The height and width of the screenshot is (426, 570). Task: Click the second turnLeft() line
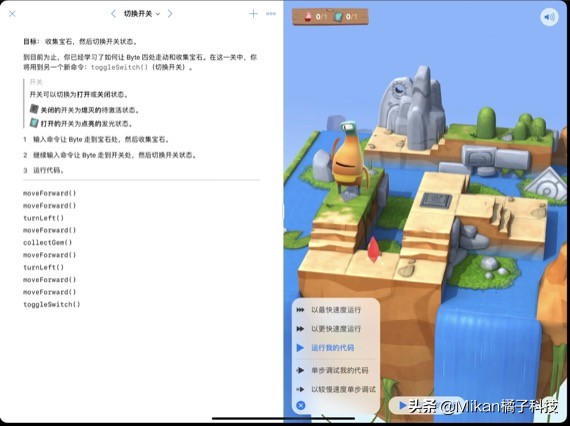tap(43, 267)
